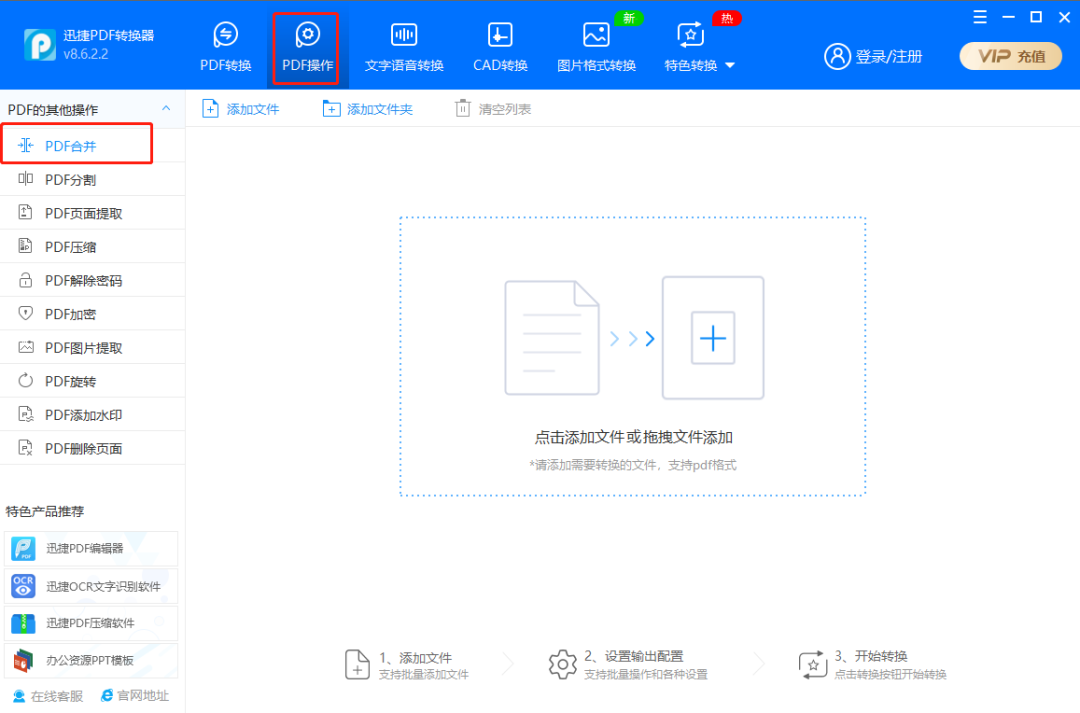Select PDF添加水印 label in sidebar

click(x=83, y=415)
